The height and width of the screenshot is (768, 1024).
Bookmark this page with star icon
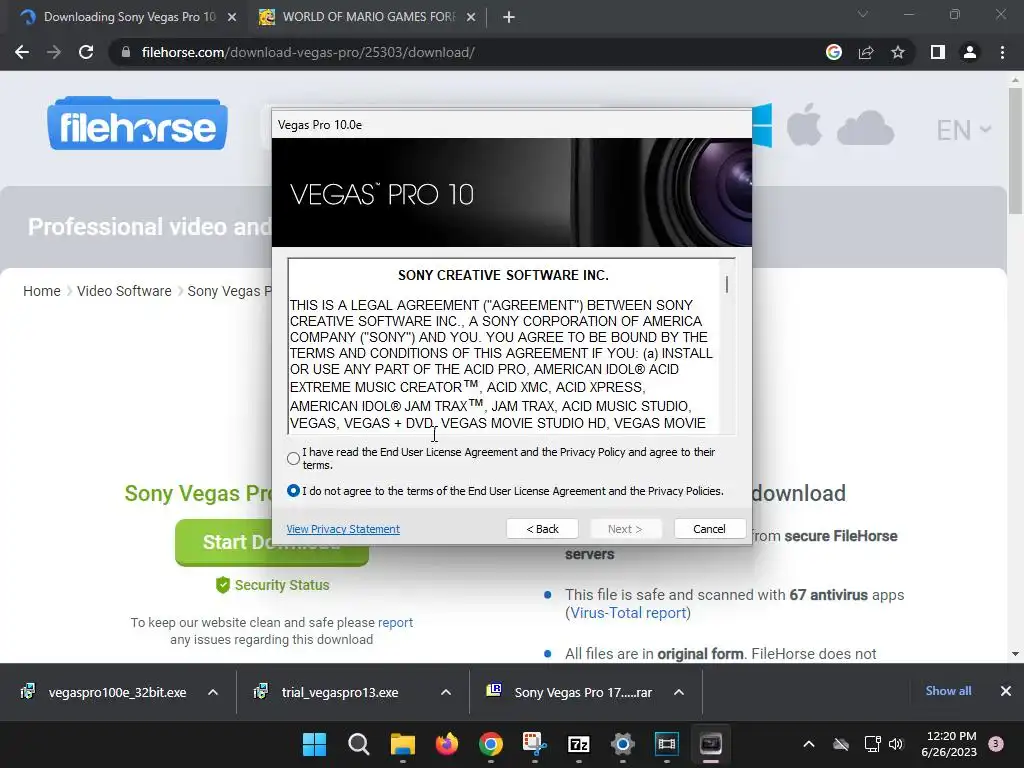click(x=898, y=52)
